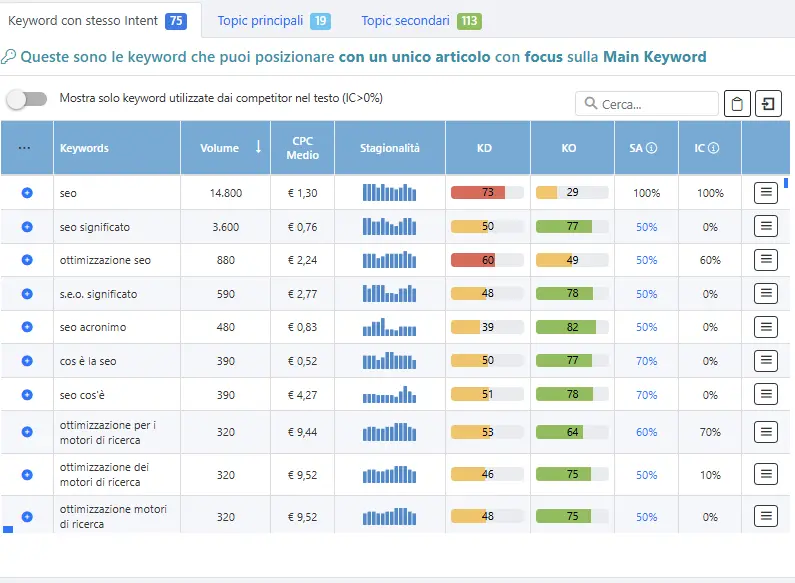Open the 'Topic principali' tab
This screenshot has width=795, height=583.
pyautogui.click(x=274, y=21)
